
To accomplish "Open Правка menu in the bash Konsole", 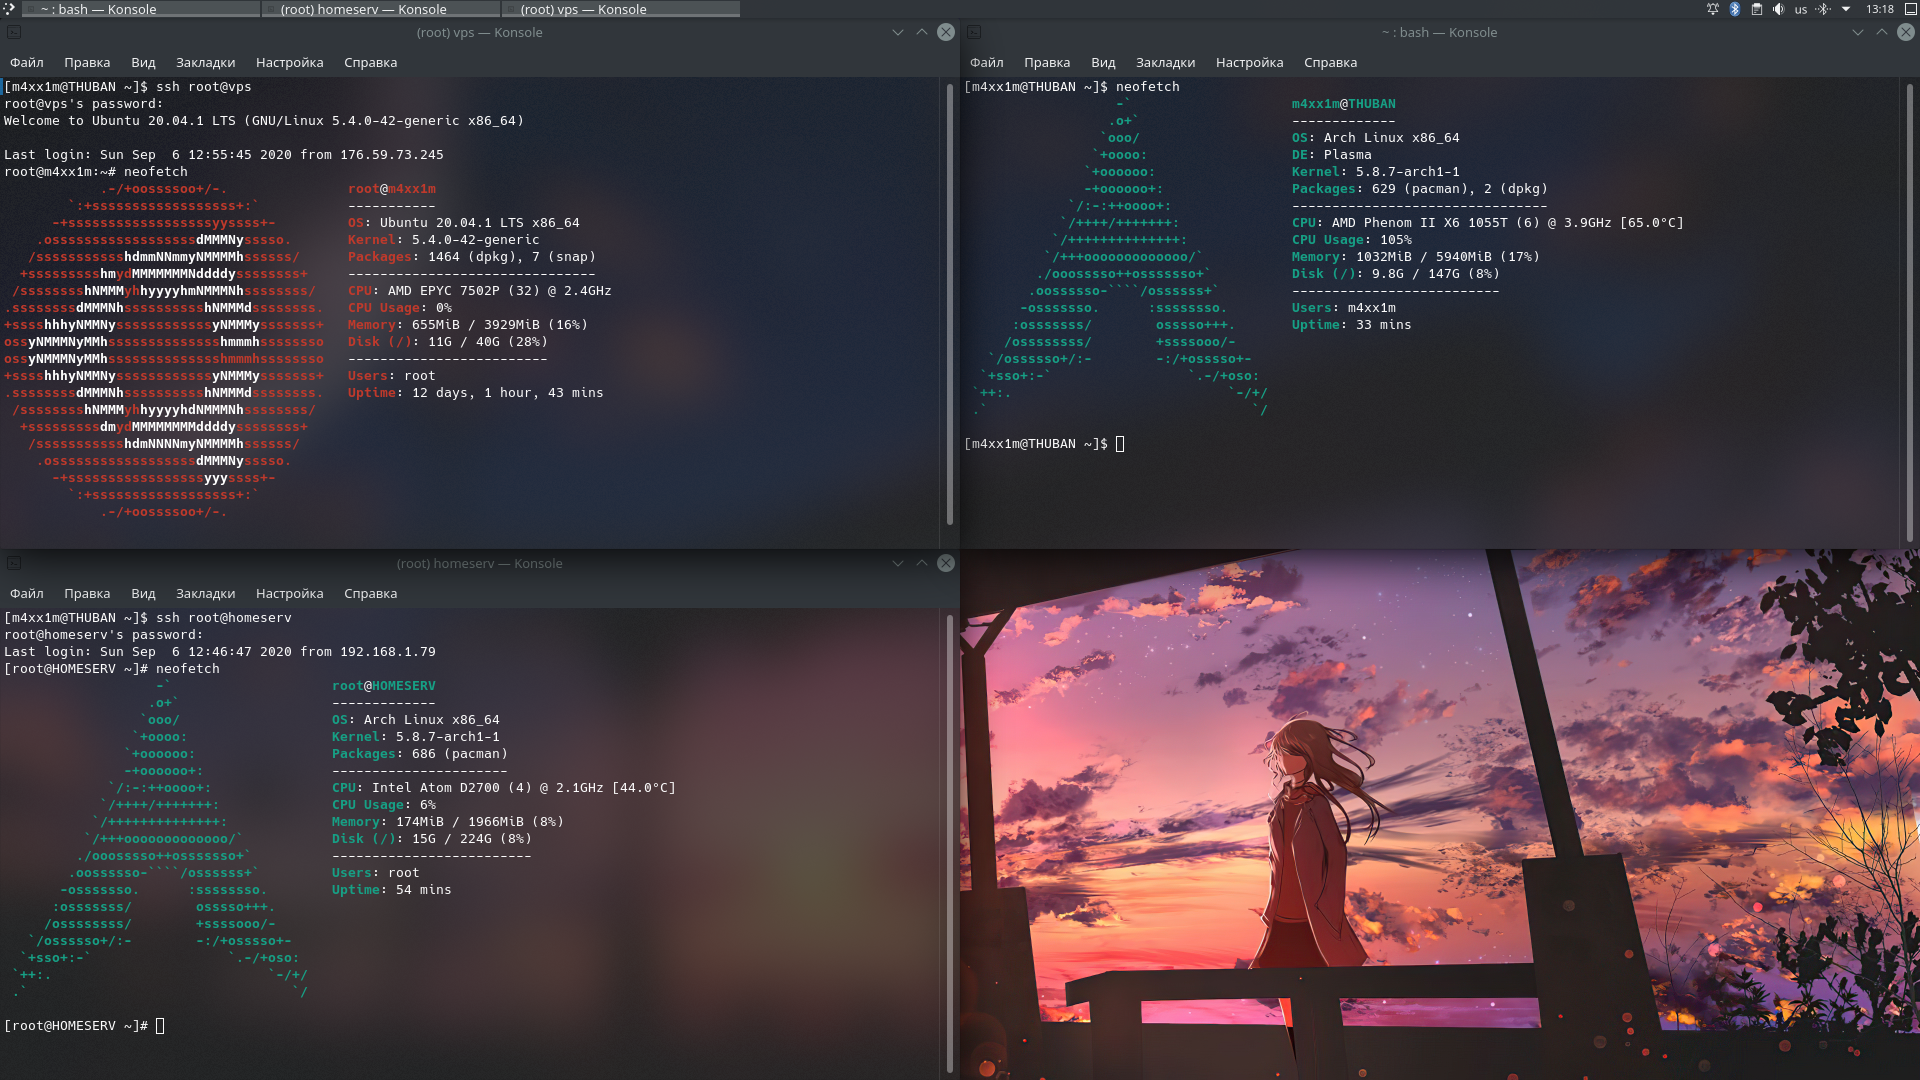I will pos(1047,62).
